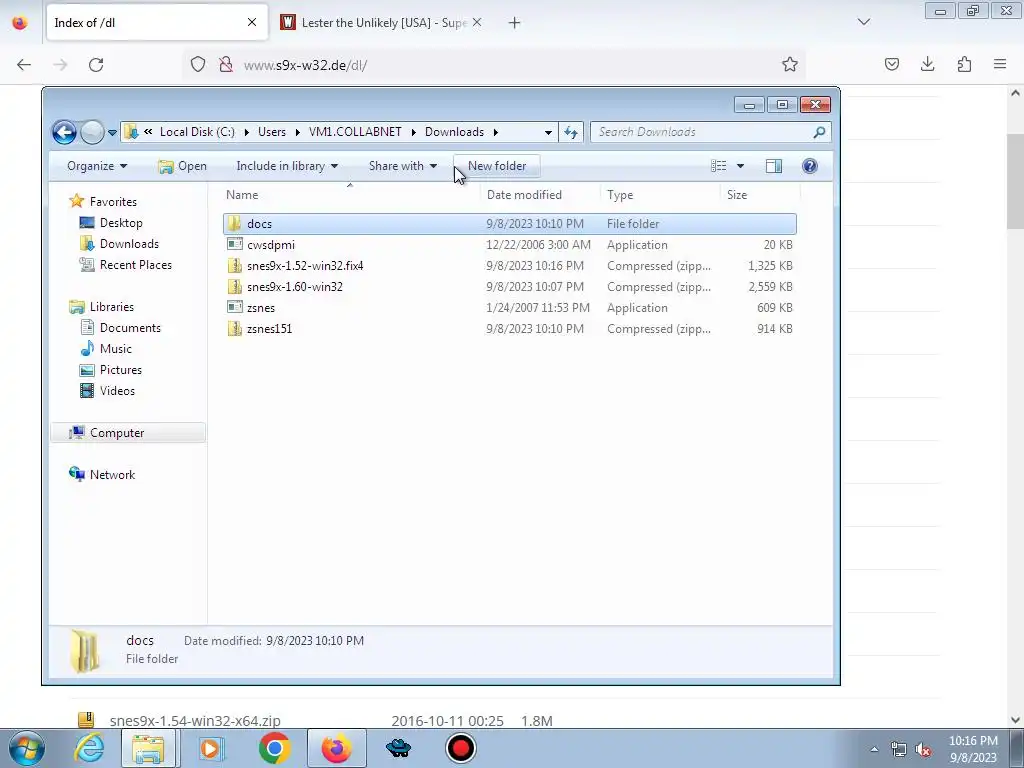Select Network in the navigation pane
The width and height of the screenshot is (1024, 768).
coord(112,475)
